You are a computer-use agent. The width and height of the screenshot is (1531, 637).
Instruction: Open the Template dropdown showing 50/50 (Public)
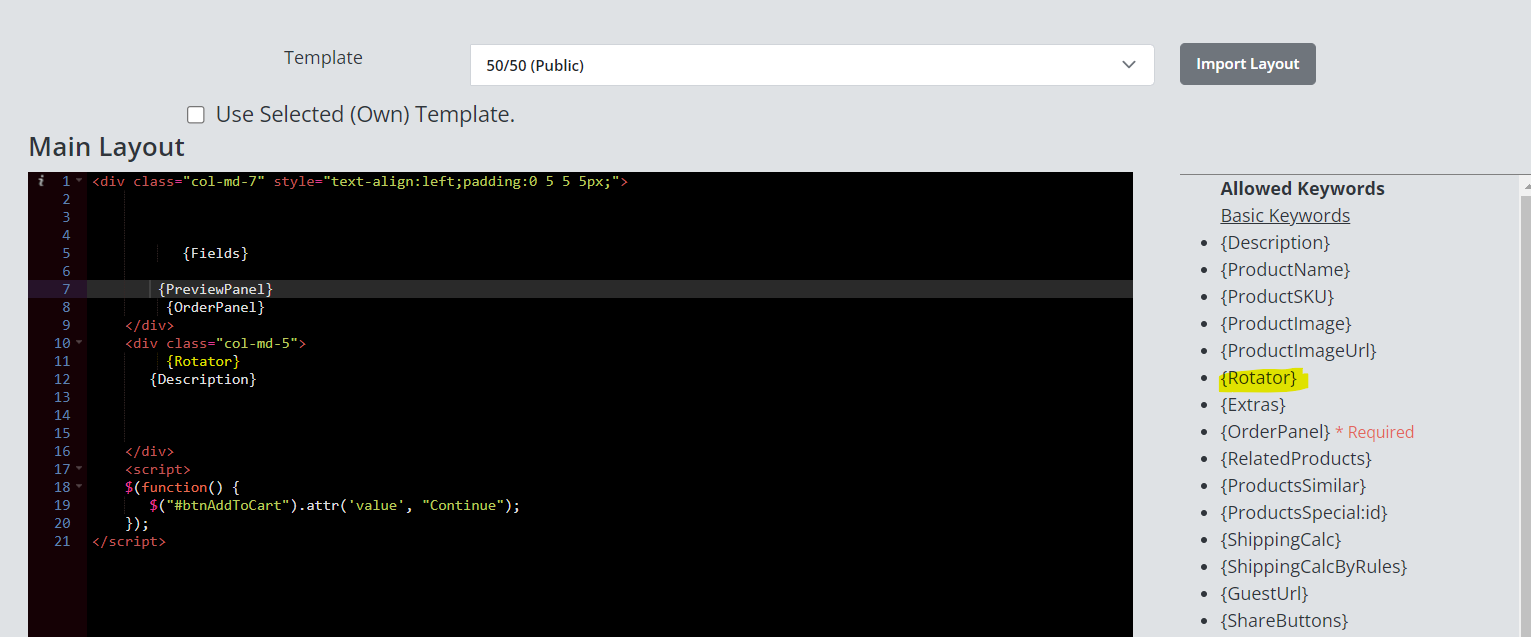click(812, 65)
